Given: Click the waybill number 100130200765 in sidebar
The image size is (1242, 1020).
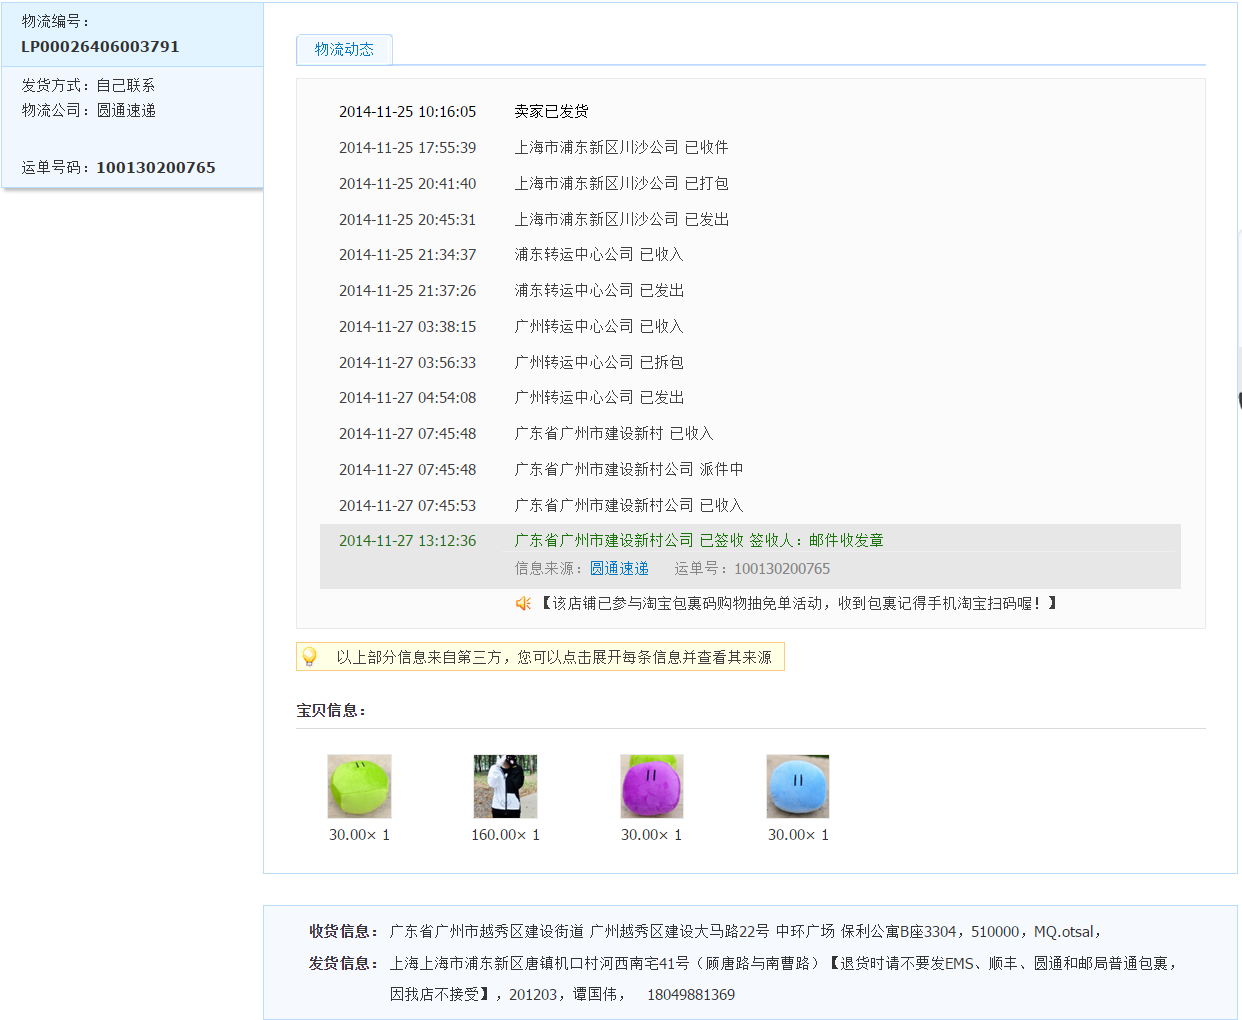Looking at the screenshot, I should pyautogui.click(x=155, y=167).
